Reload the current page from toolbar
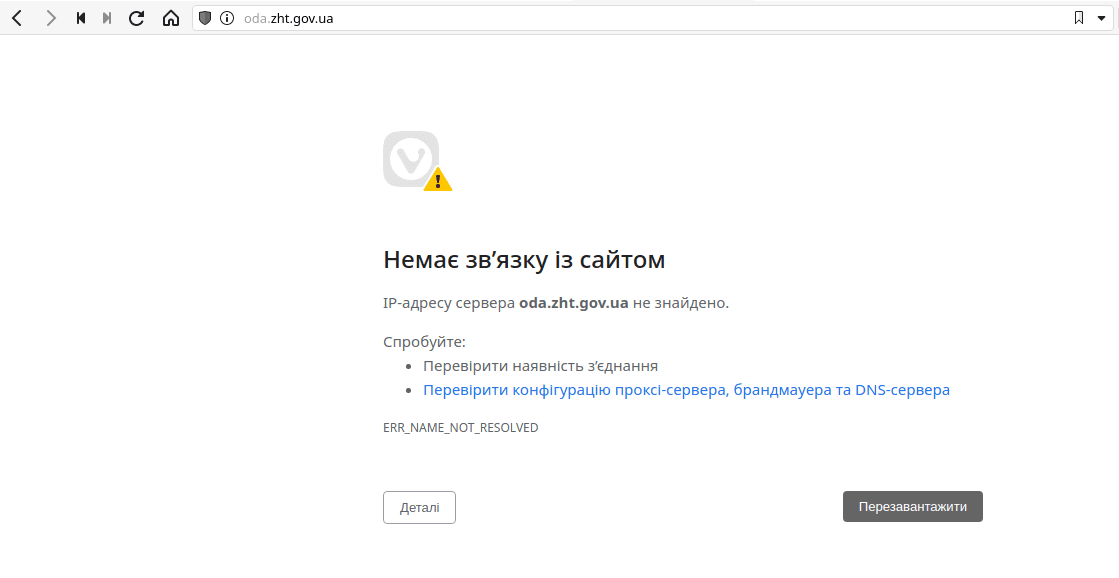The height and width of the screenshot is (578, 1119). [x=137, y=18]
